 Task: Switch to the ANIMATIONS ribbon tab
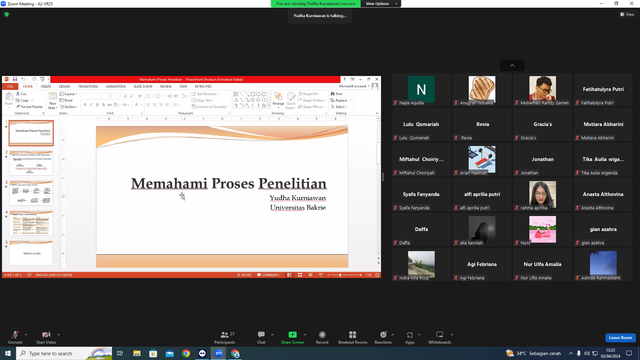[116, 87]
